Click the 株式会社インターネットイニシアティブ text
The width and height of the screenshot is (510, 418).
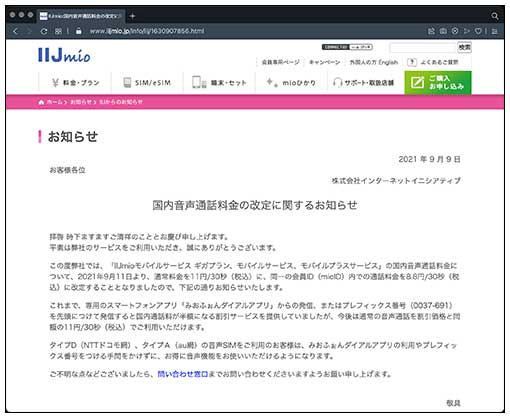[396, 181]
